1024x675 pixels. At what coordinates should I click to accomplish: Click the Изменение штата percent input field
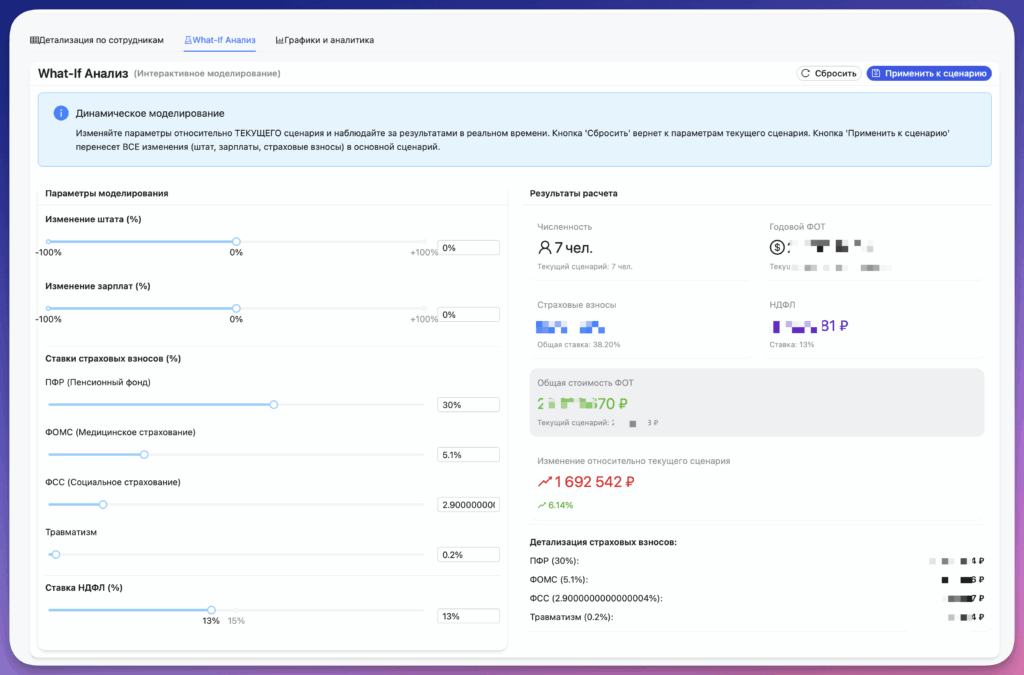click(x=468, y=248)
